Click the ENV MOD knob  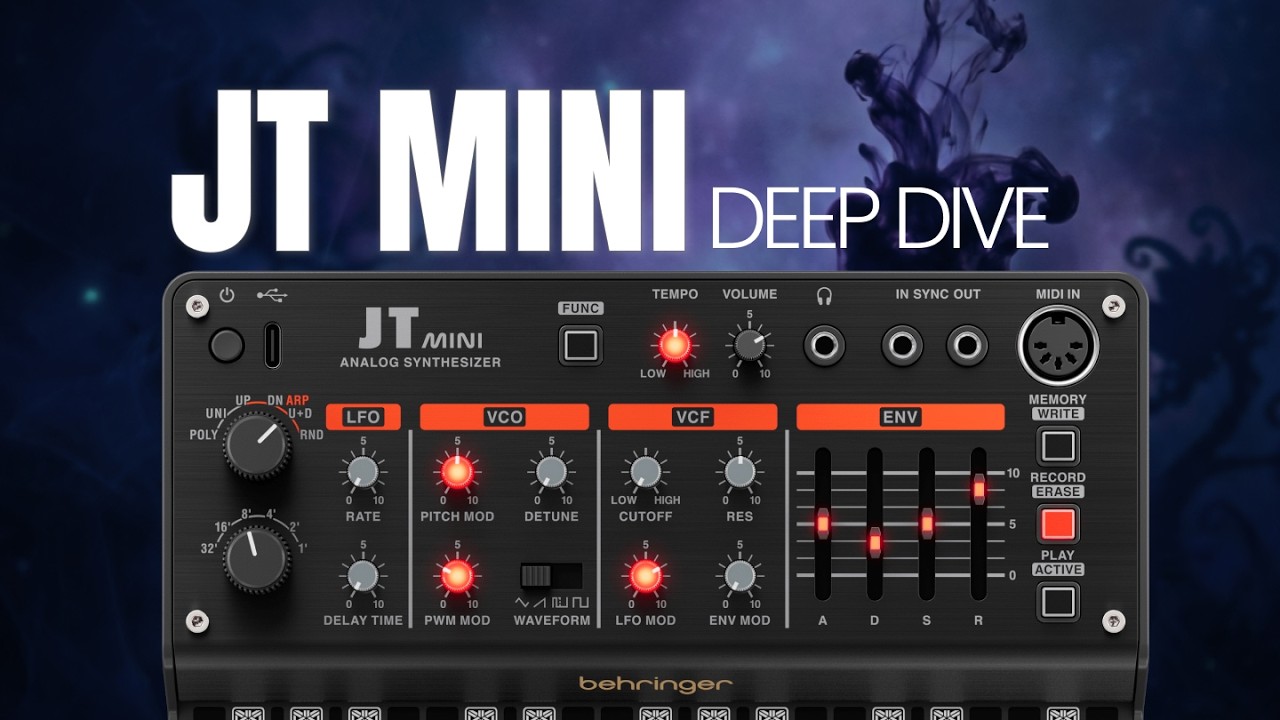point(739,575)
